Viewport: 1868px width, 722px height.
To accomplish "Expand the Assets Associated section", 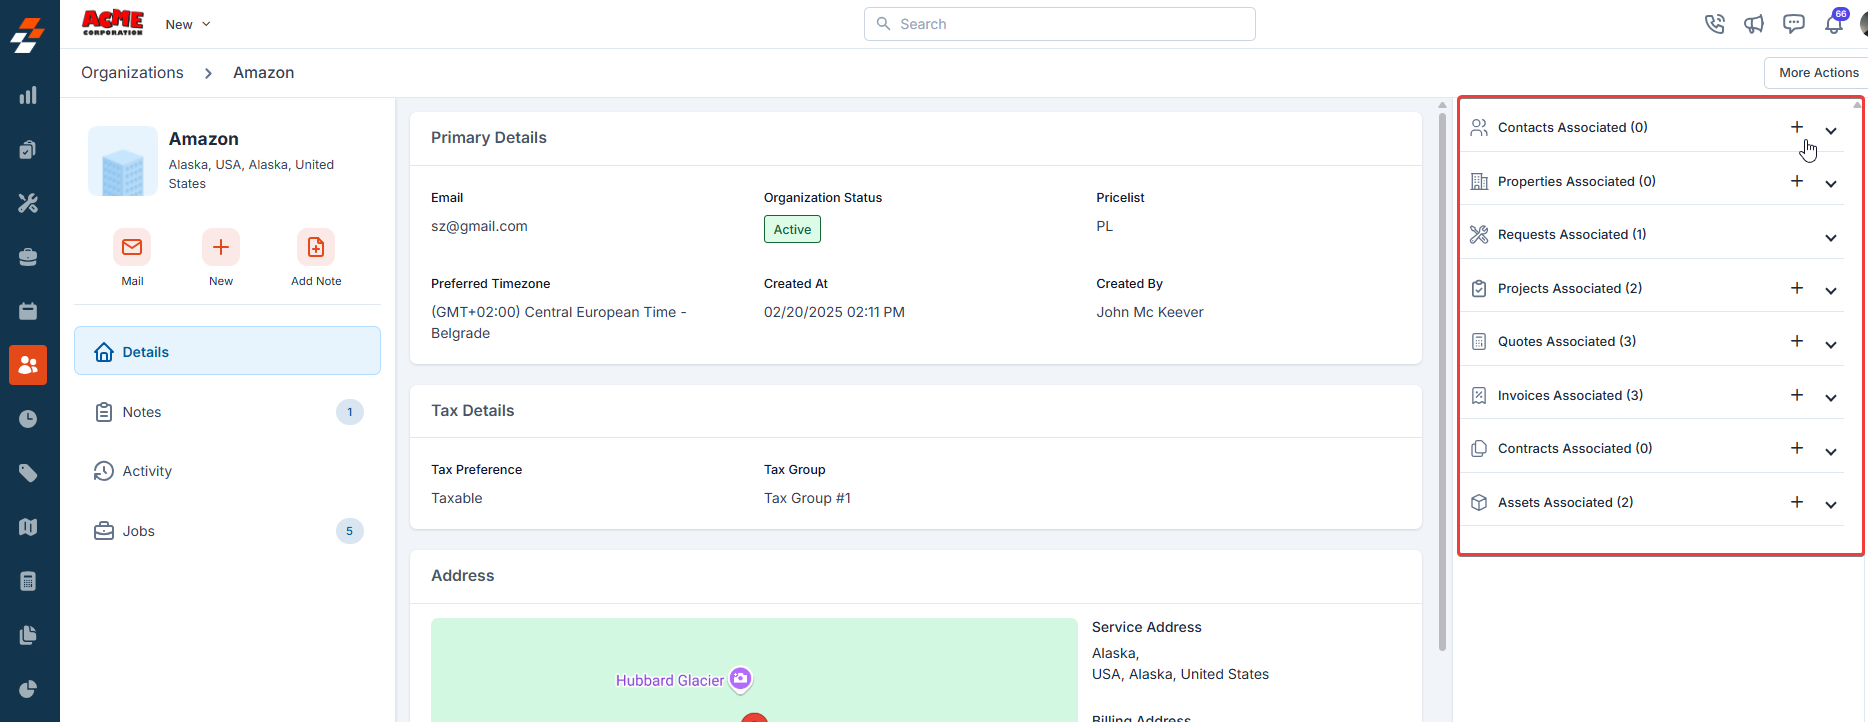I will [x=1831, y=505].
